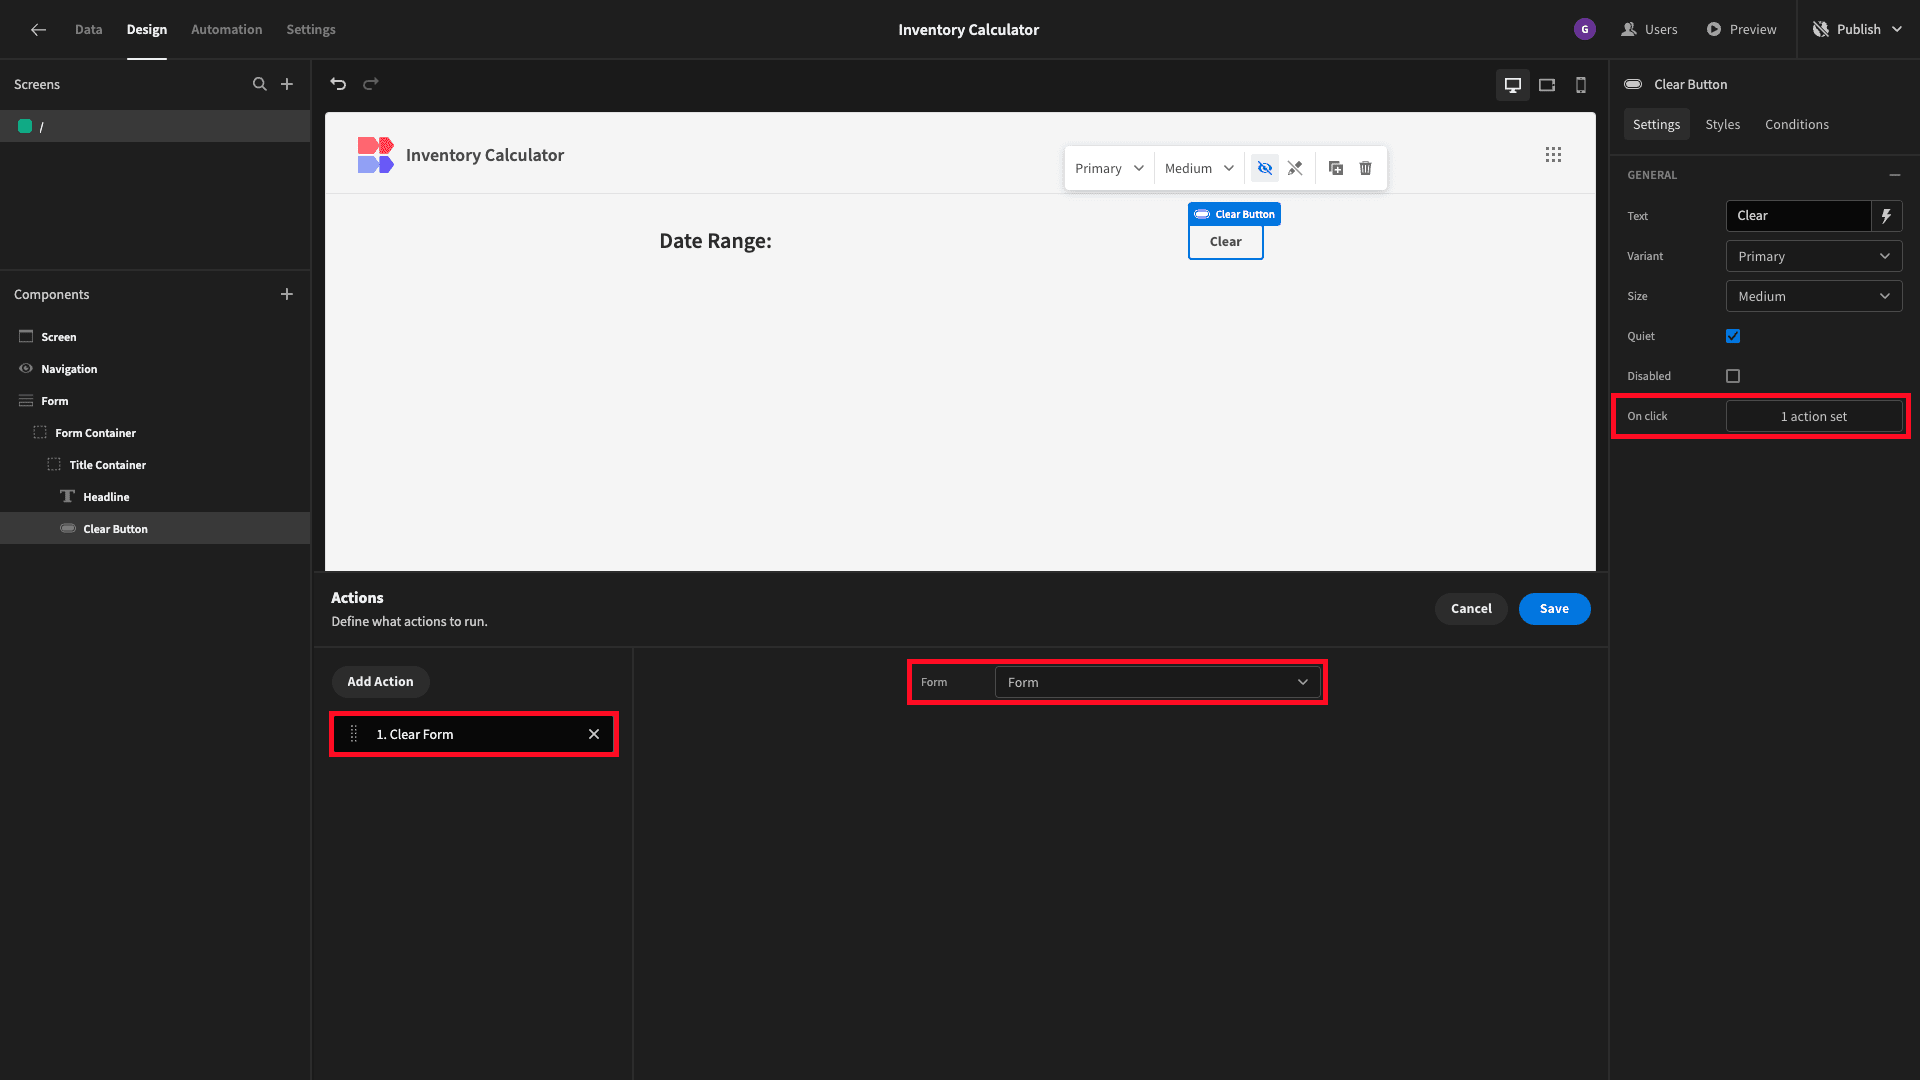This screenshot has height=1080, width=1920.
Task: Open the top Settings tab
Action: pyautogui.click(x=311, y=29)
